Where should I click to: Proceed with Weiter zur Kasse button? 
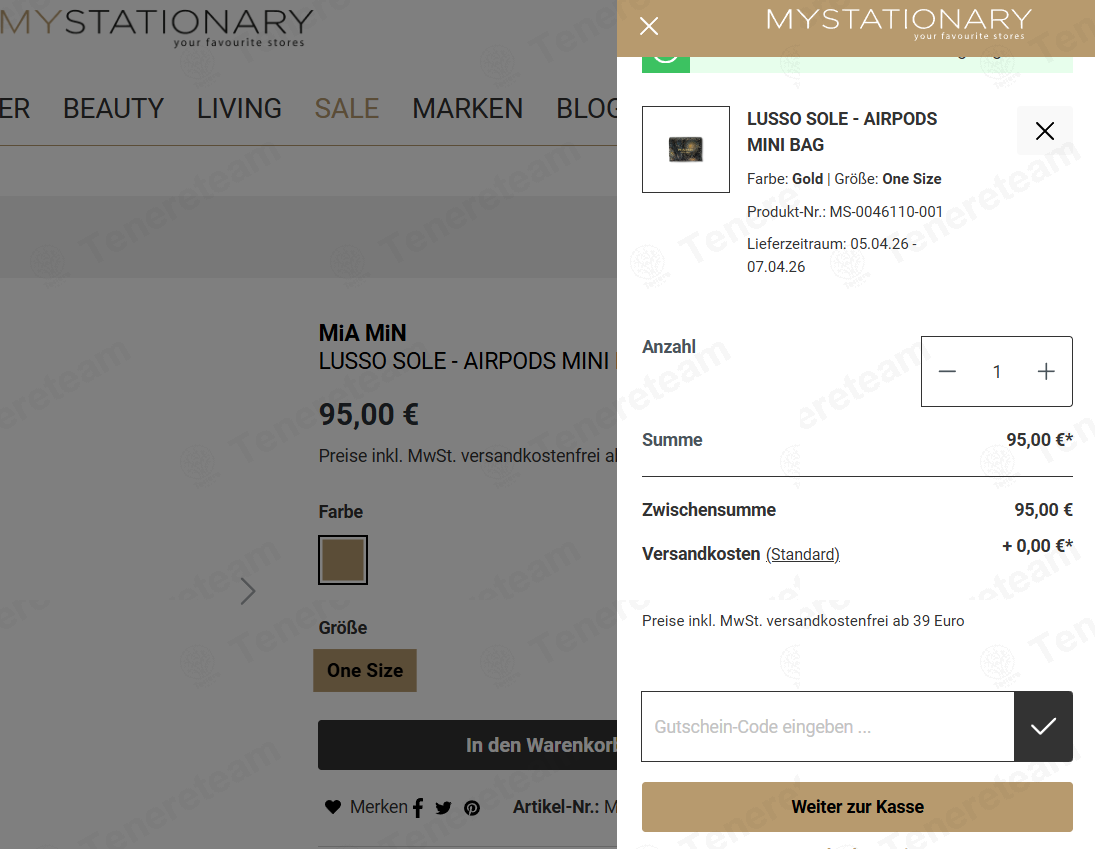point(857,806)
